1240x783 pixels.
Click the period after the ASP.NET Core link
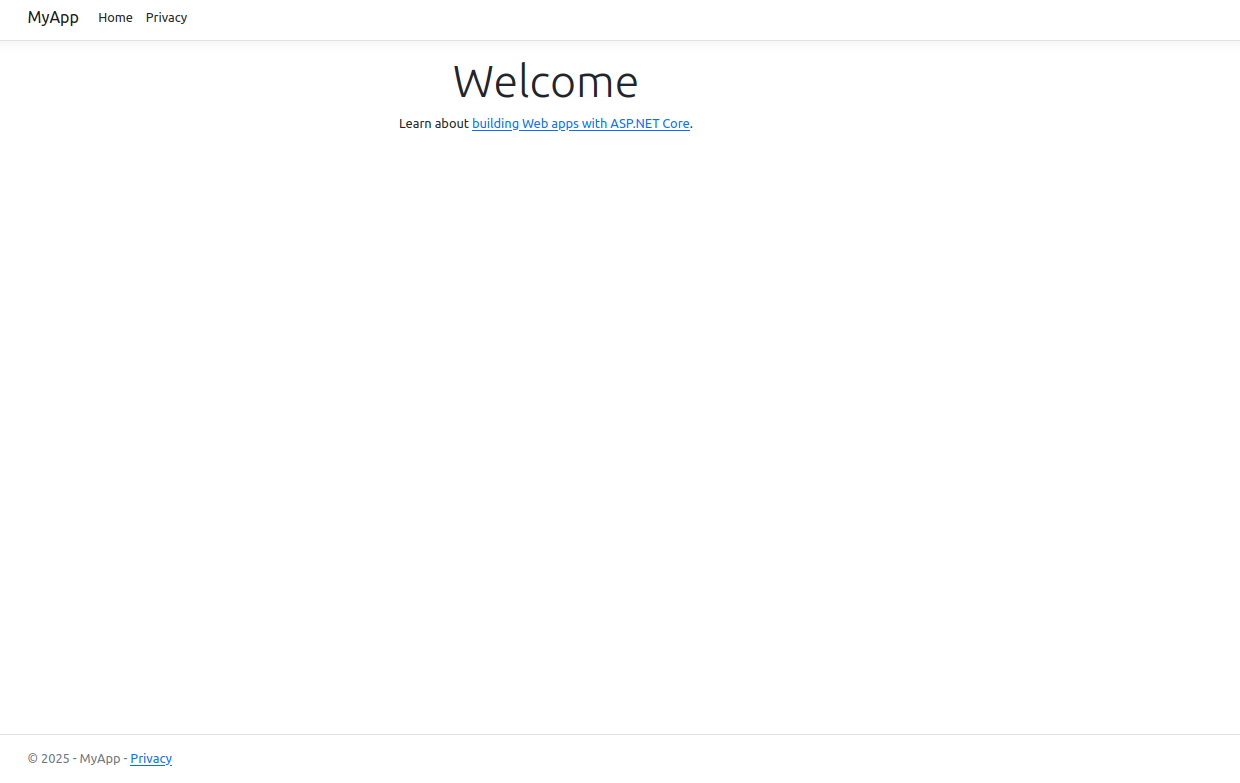[692, 125]
